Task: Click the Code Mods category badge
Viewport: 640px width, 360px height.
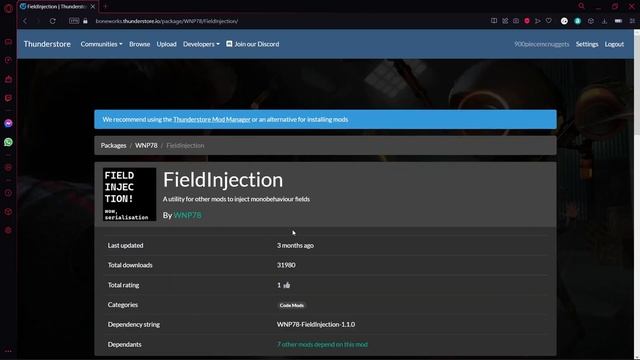Action: pyautogui.click(x=291, y=305)
